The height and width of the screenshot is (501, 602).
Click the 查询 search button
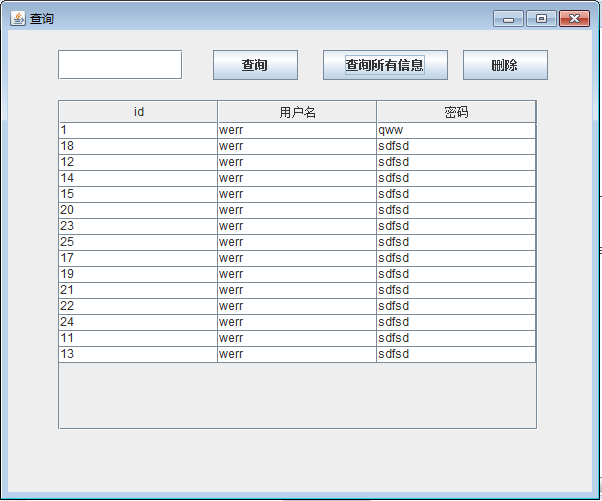point(255,65)
